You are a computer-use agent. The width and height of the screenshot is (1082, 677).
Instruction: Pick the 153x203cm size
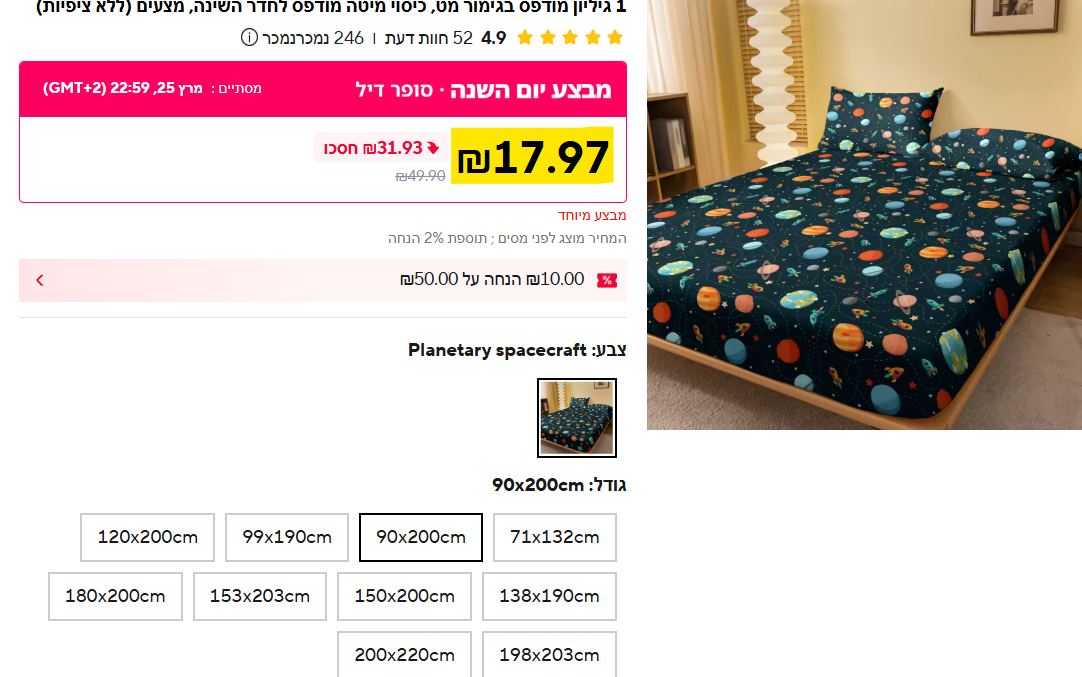click(x=259, y=596)
